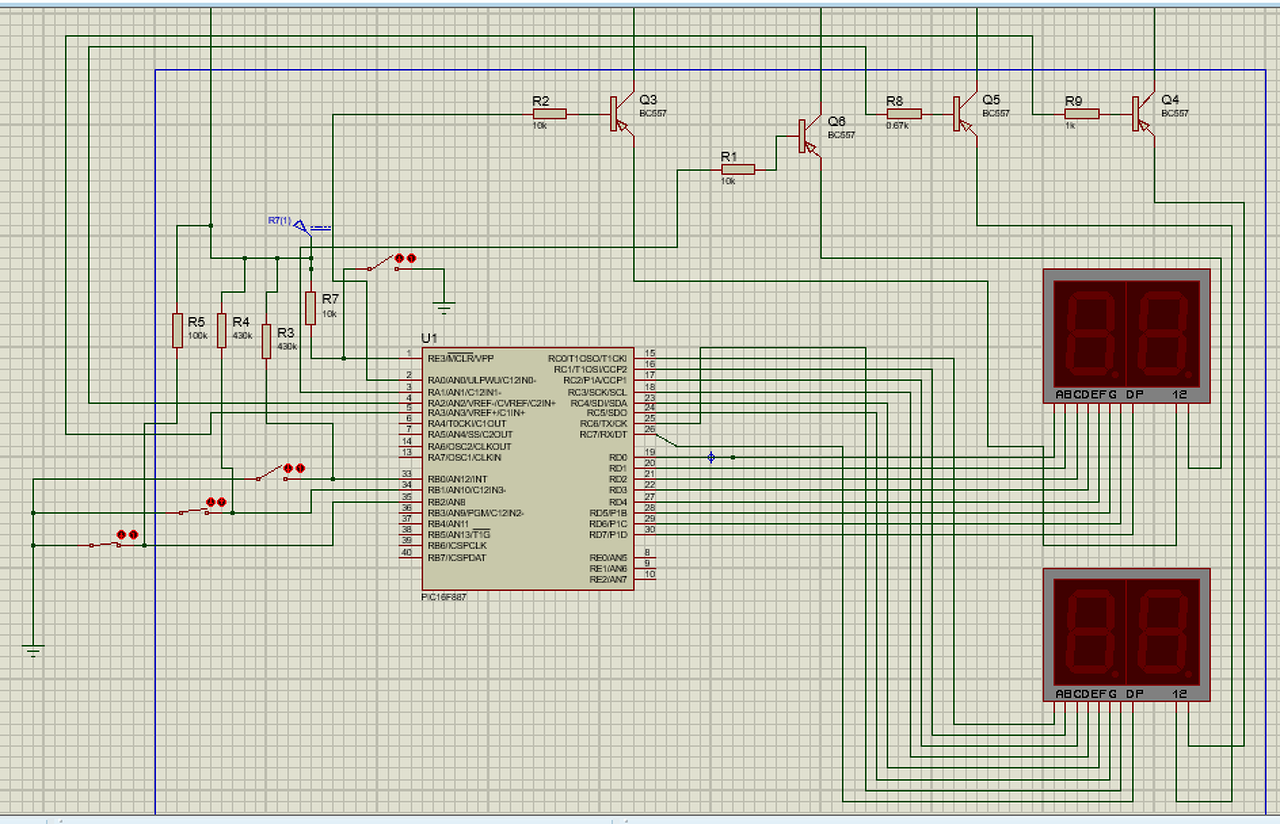Select the ground symbol beside the MCLR reset switch
This screenshot has height=824, width=1280.
point(444,306)
